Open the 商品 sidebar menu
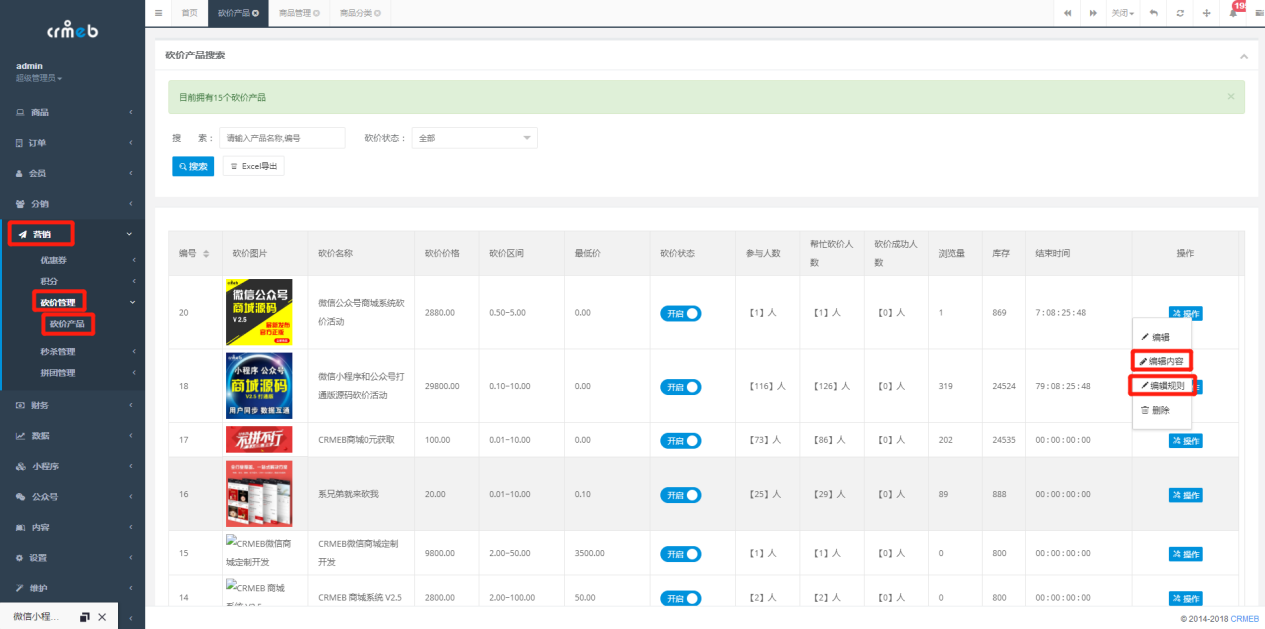The width and height of the screenshot is (1265, 629). pos(72,112)
